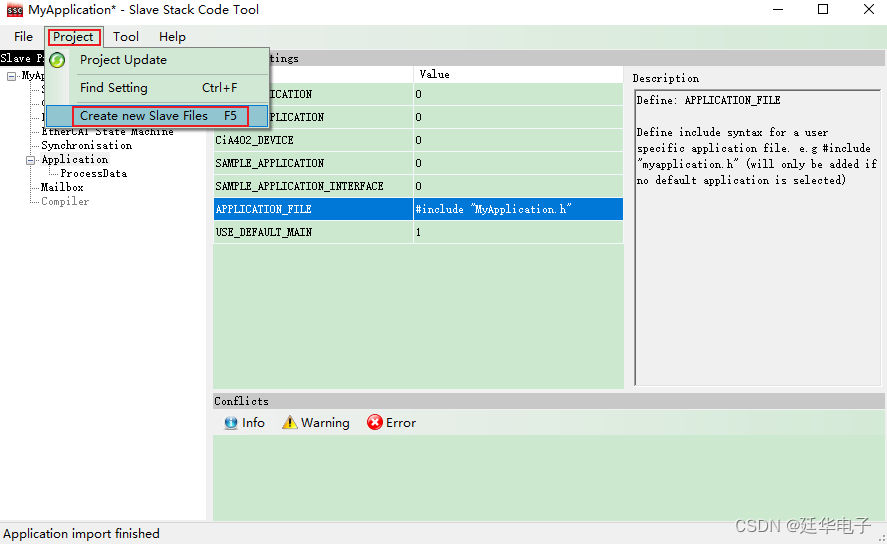Edit CiA402_DEVICE value 0
This screenshot has width=887, height=544.
click(518, 140)
